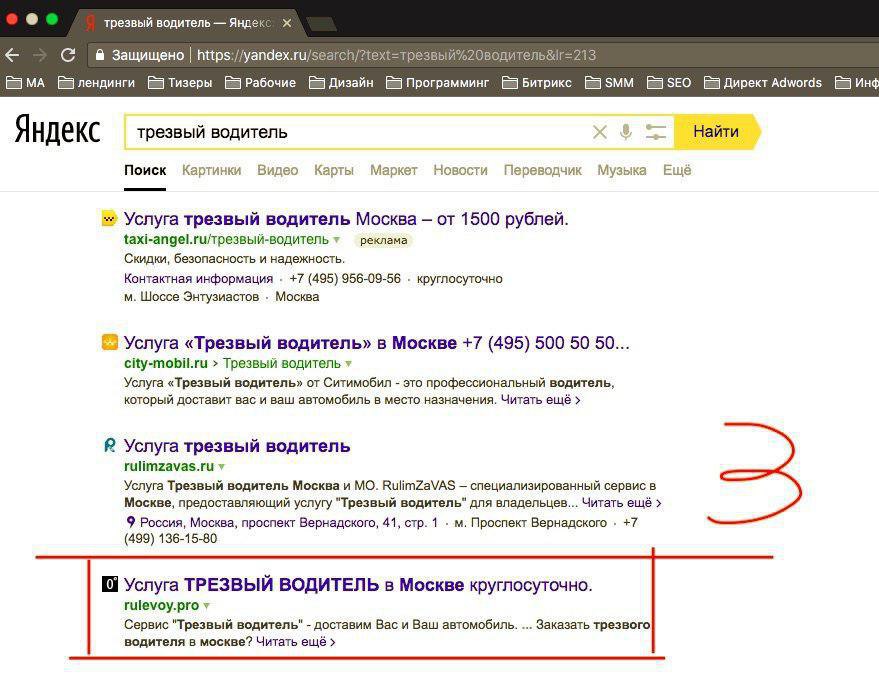Open the 'Трезвый водитель' breadcrumb link

[282, 363]
